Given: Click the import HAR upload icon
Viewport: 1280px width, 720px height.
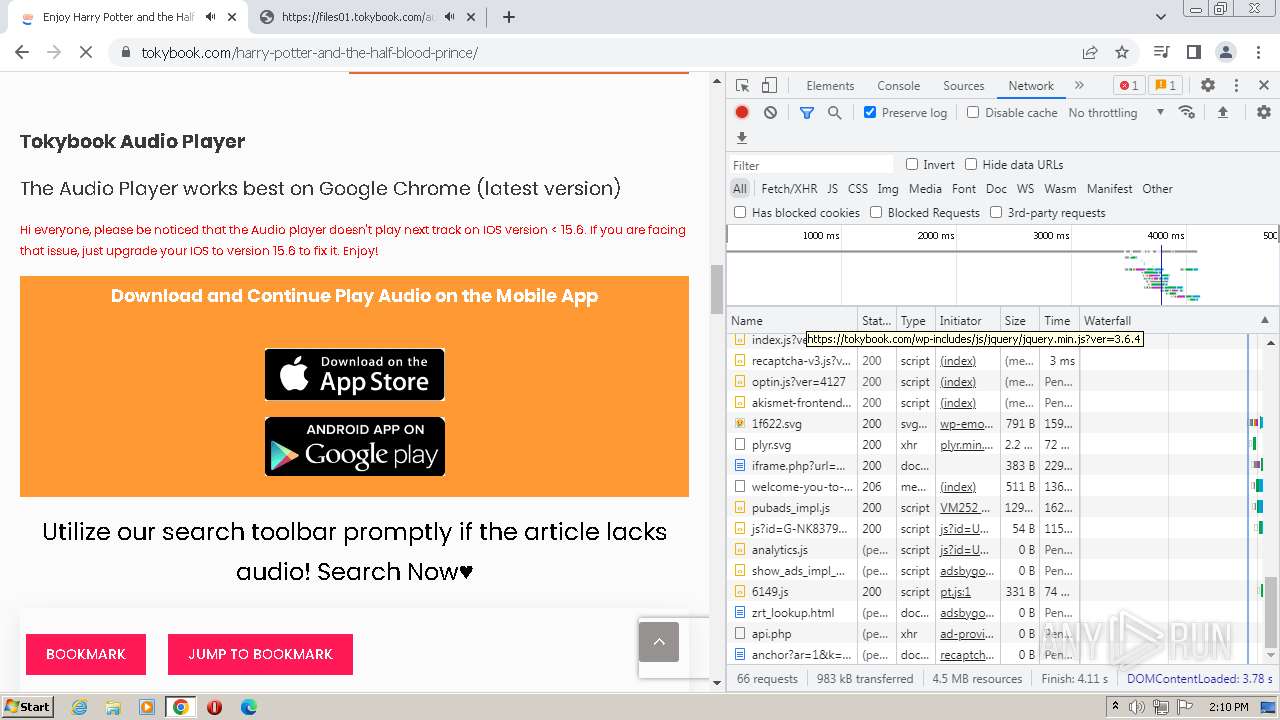Looking at the screenshot, I should (x=1222, y=113).
